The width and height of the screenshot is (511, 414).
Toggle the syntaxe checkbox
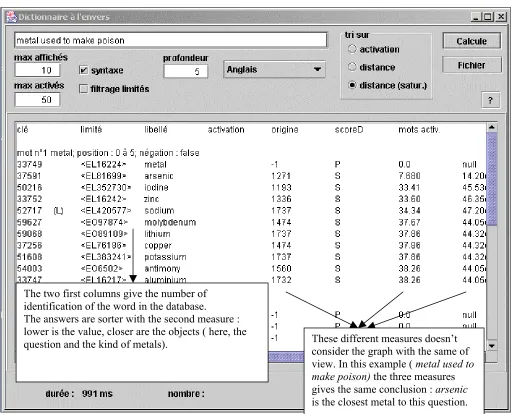coord(83,70)
